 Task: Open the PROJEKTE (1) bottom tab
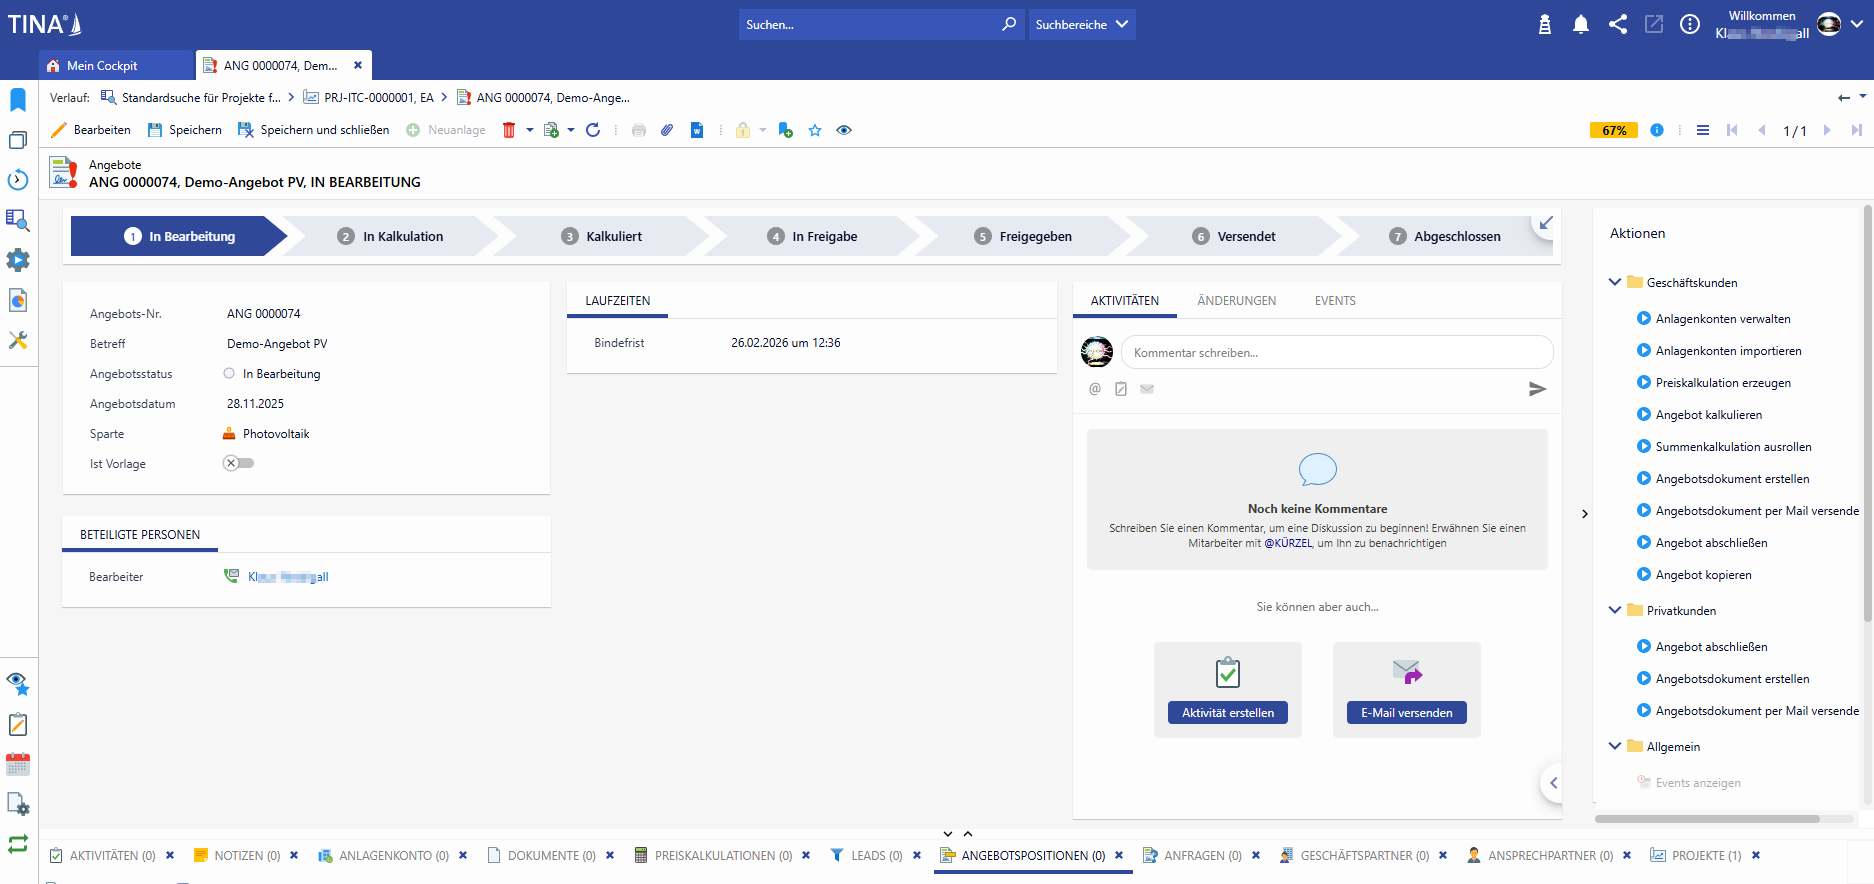tap(1705, 856)
